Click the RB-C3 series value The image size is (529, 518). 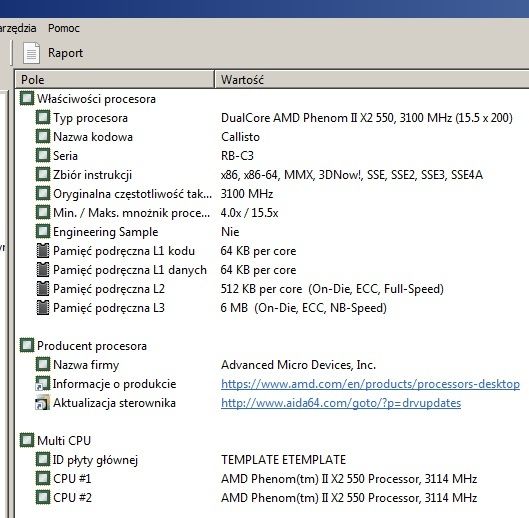(x=237, y=156)
